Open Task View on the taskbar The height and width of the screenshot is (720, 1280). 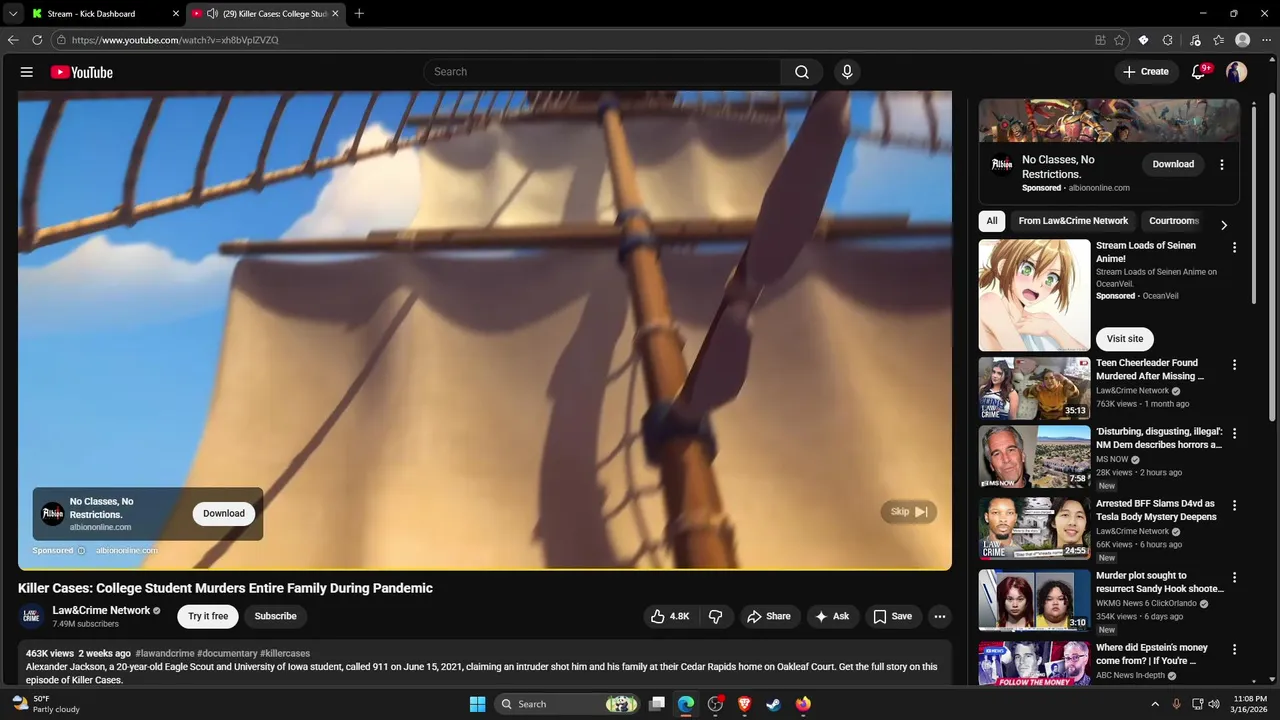[657, 704]
